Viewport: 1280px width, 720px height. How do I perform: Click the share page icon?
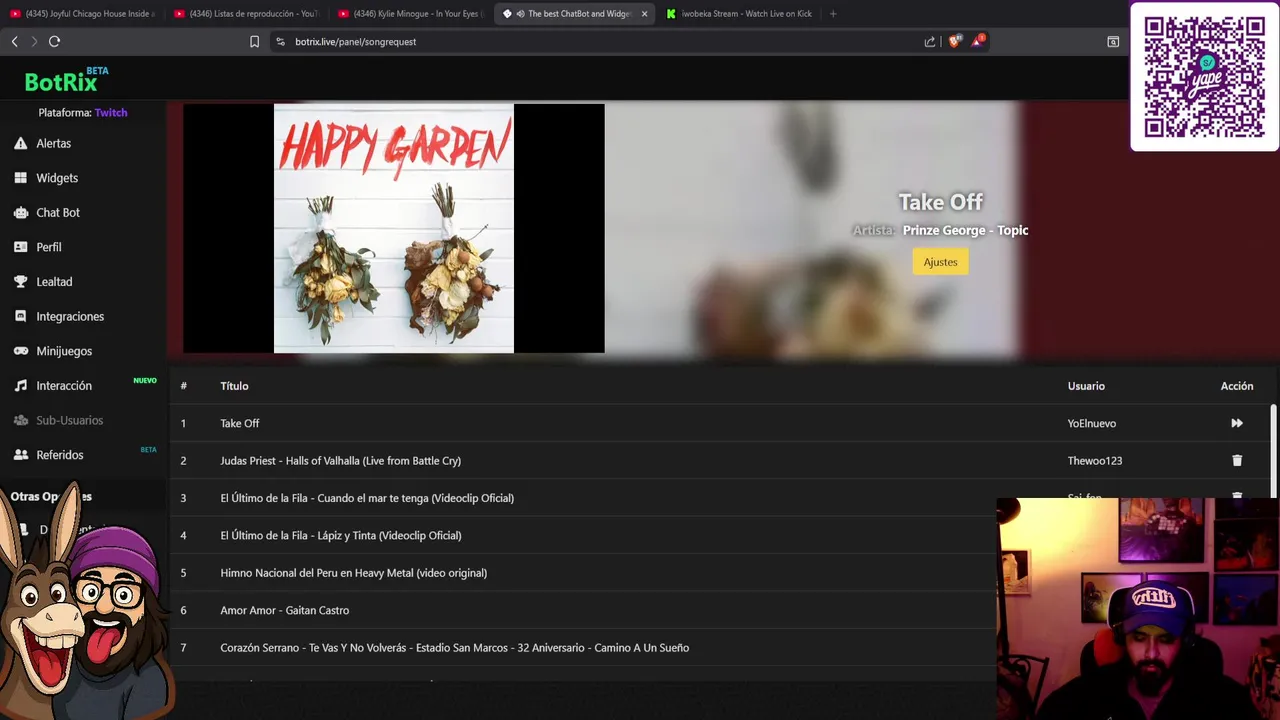pos(930,41)
